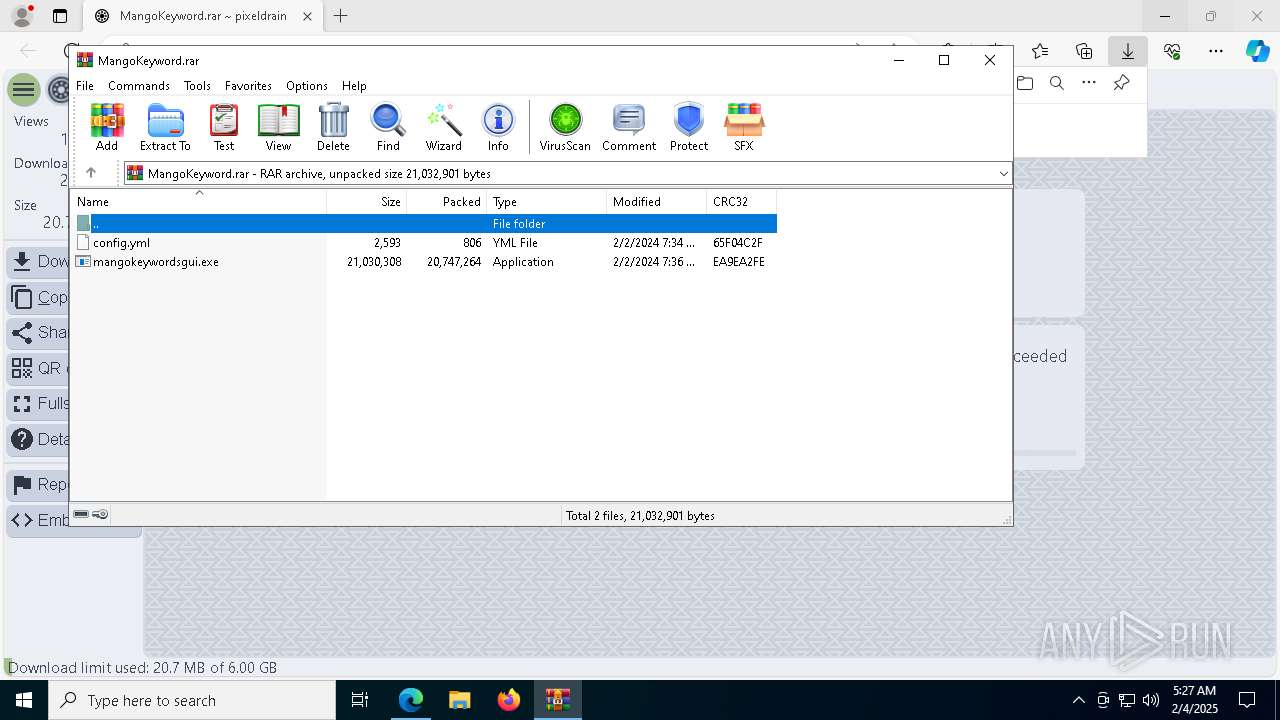Image resolution: width=1280 pixels, height=720 pixels.
Task: Open a new browser tab
Action: (x=341, y=16)
